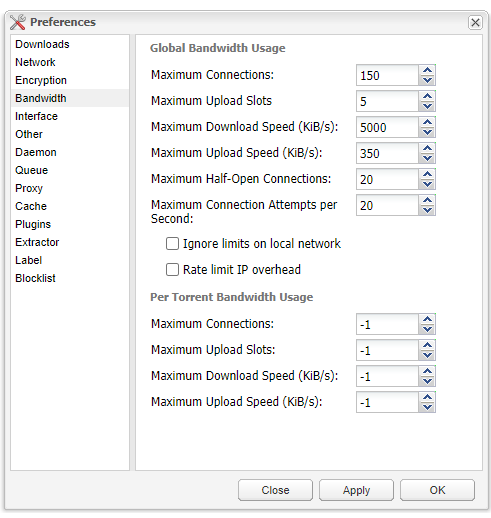This screenshot has height=518, width=491.
Task: Open the Downloads preferences category
Action: point(70,44)
